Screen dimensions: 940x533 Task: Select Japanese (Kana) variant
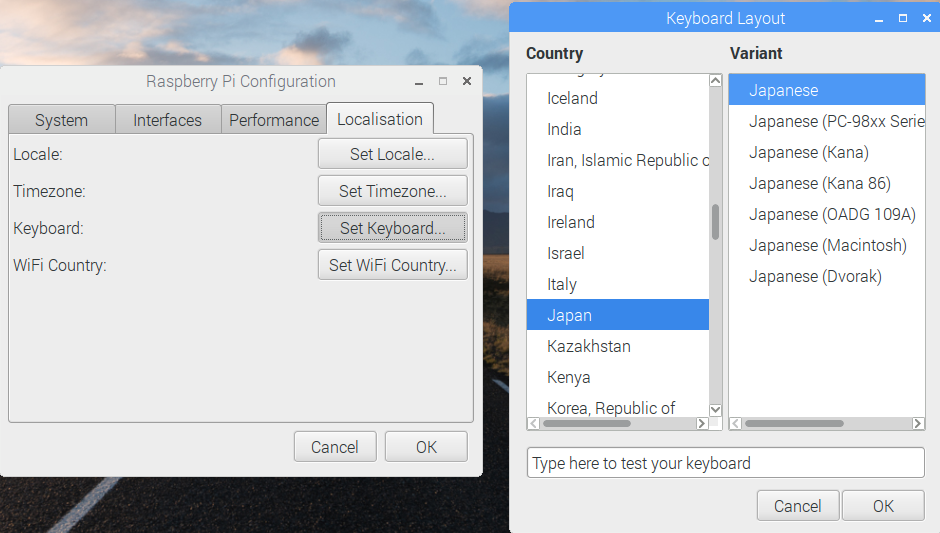tap(827, 152)
